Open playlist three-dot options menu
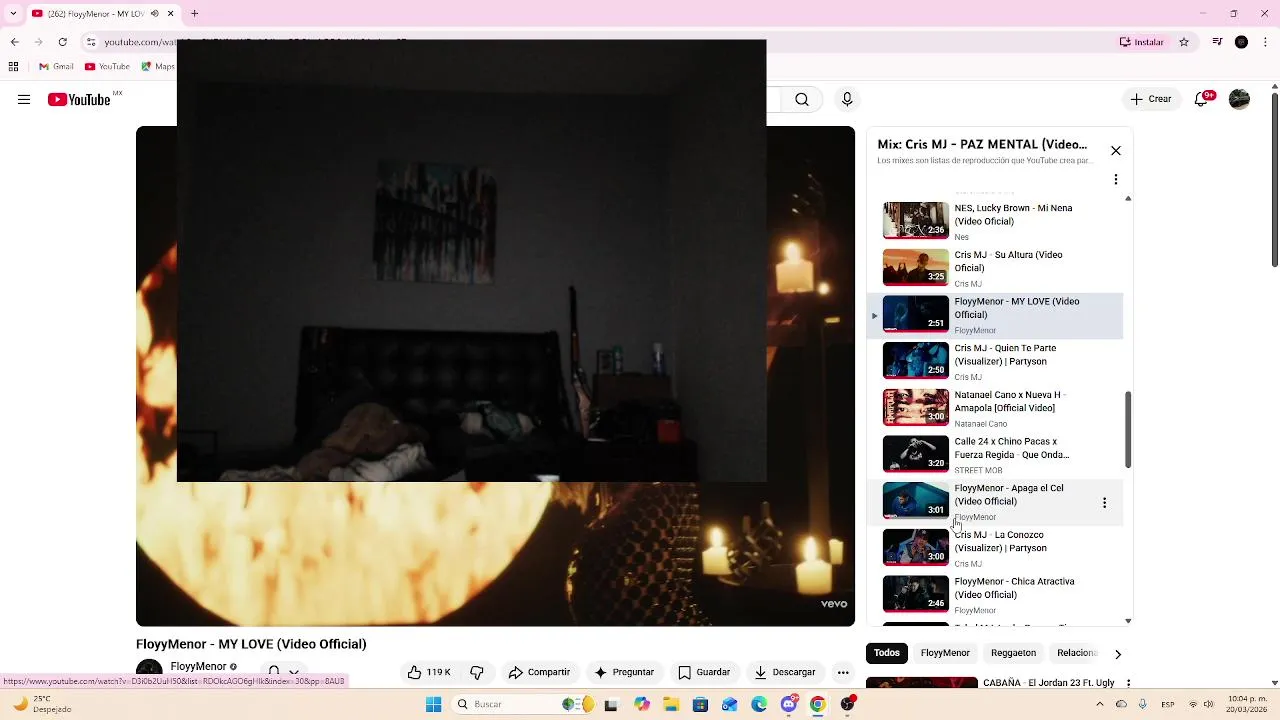Screen dimensions: 1280x720 (x=1116, y=180)
